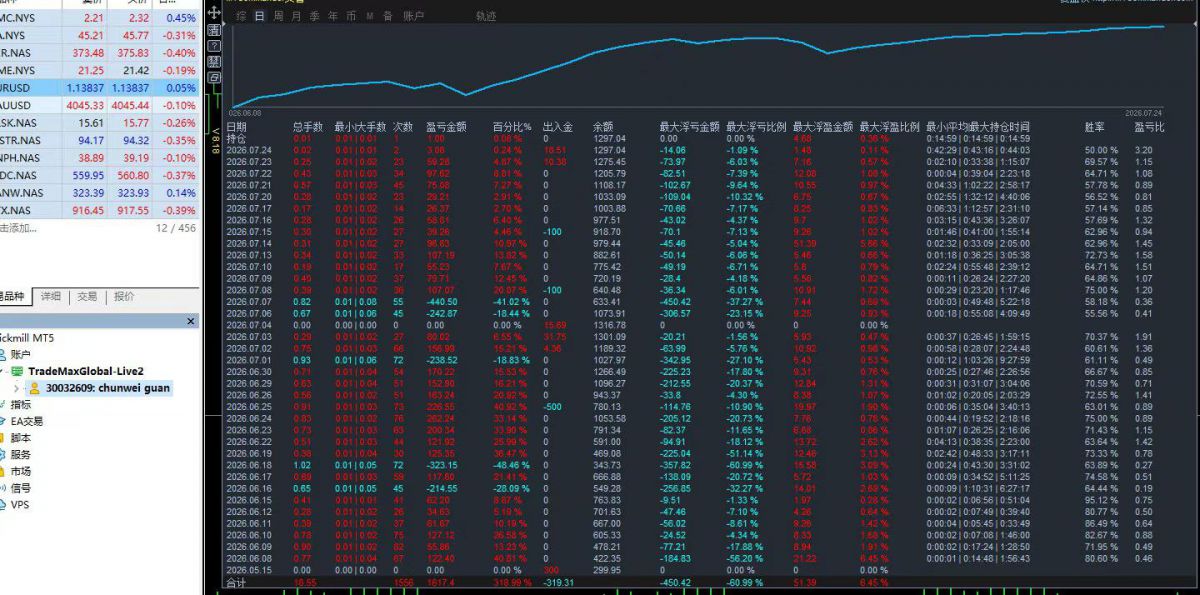Click the 最大浮盈比例 column header

[x=889, y=128]
